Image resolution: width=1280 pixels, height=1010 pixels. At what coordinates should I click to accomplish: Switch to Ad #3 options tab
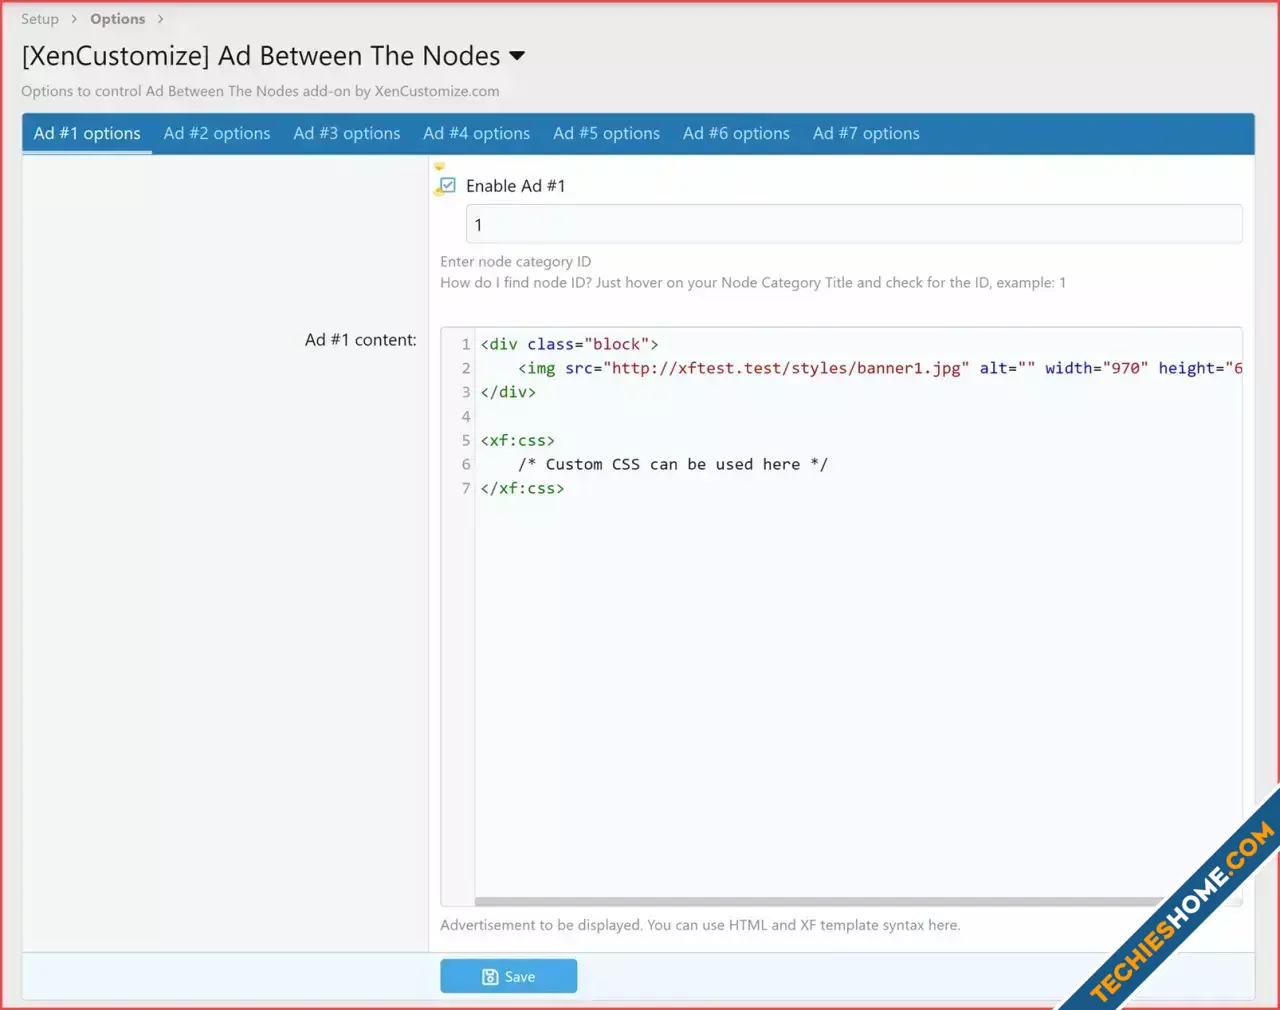pos(347,133)
